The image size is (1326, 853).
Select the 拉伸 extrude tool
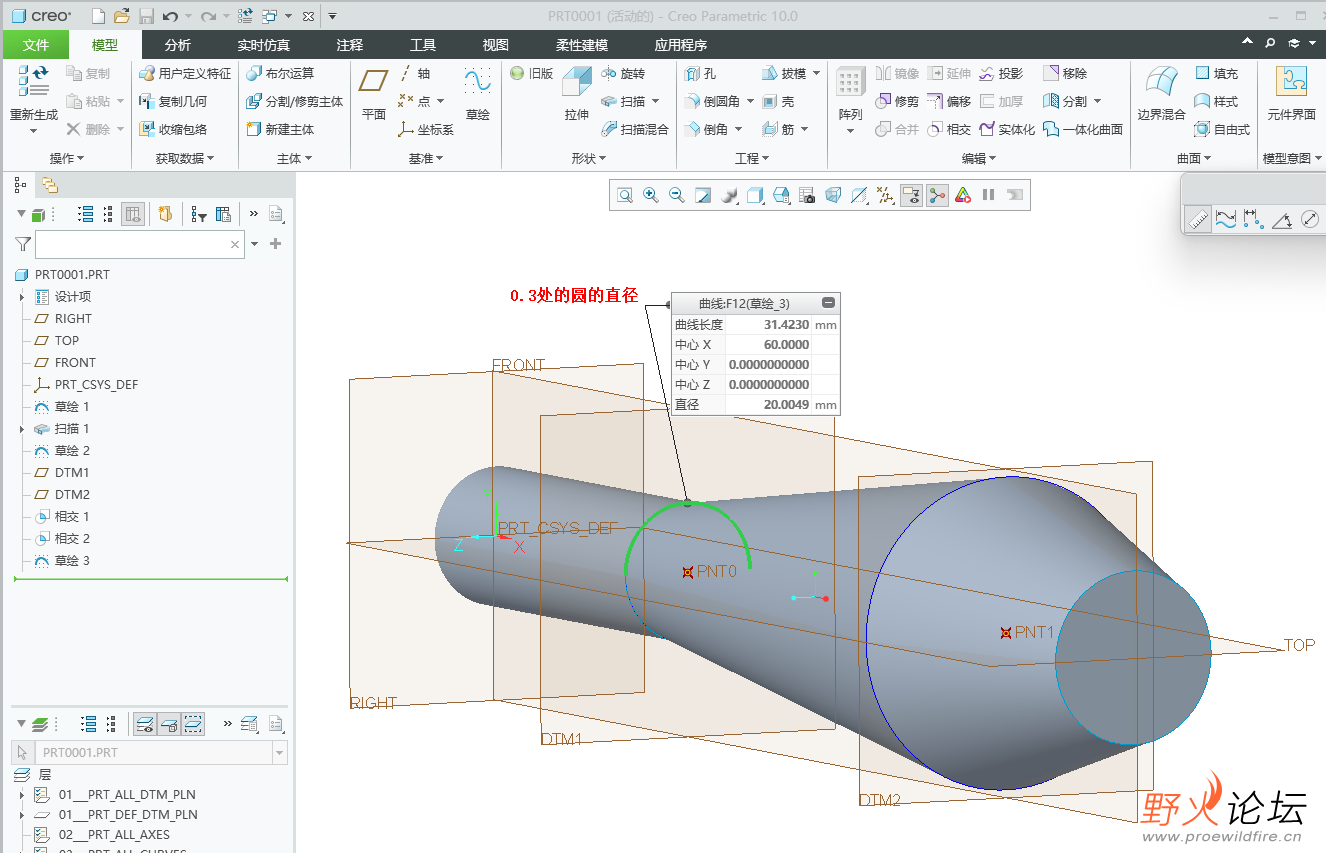click(577, 94)
